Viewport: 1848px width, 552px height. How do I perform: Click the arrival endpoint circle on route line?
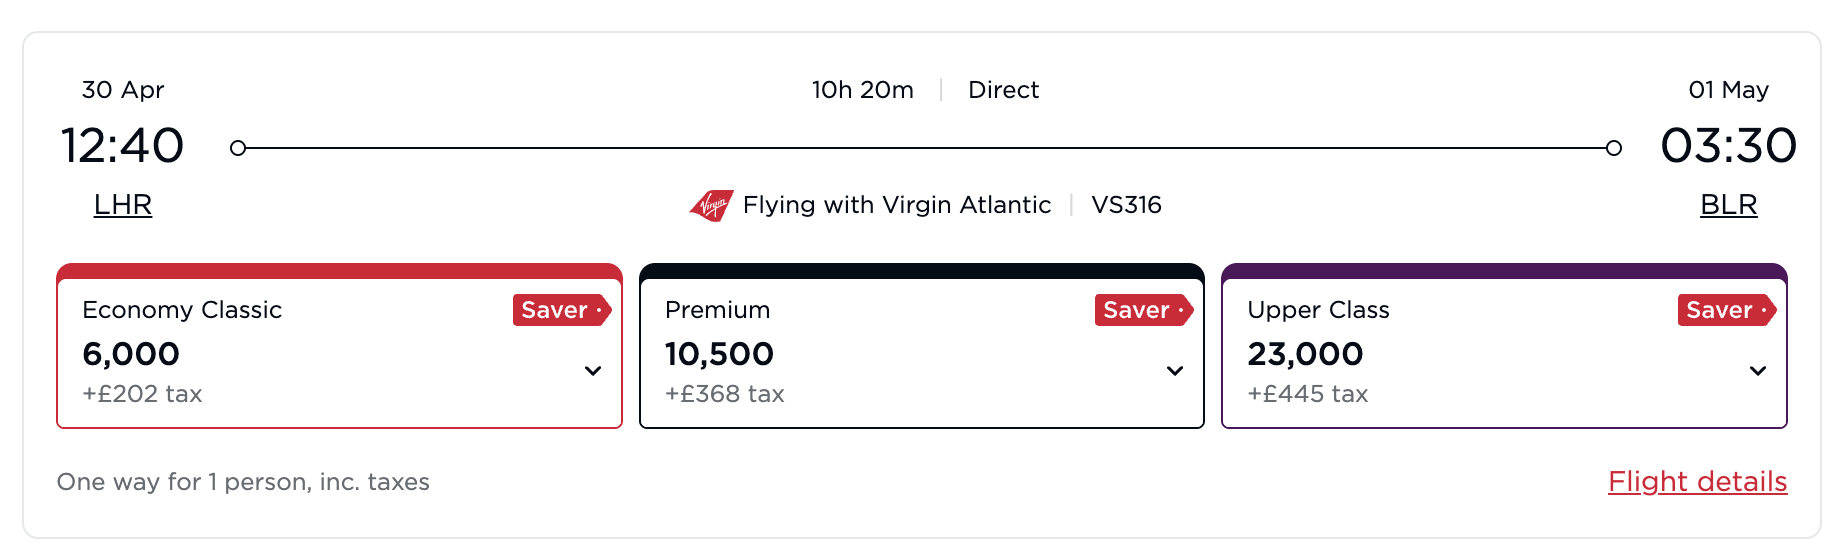click(1614, 148)
